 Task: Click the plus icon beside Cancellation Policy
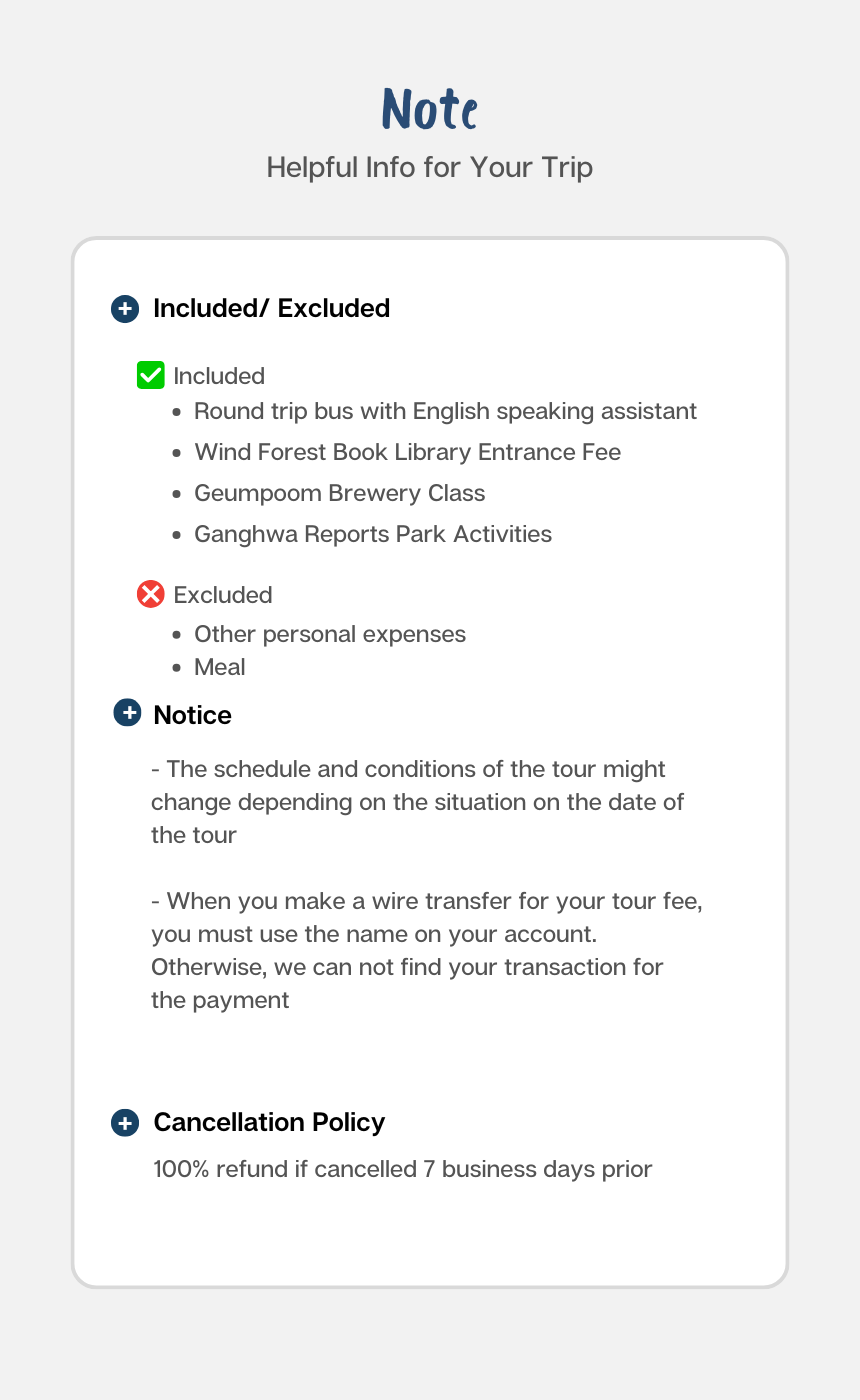click(124, 1122)
